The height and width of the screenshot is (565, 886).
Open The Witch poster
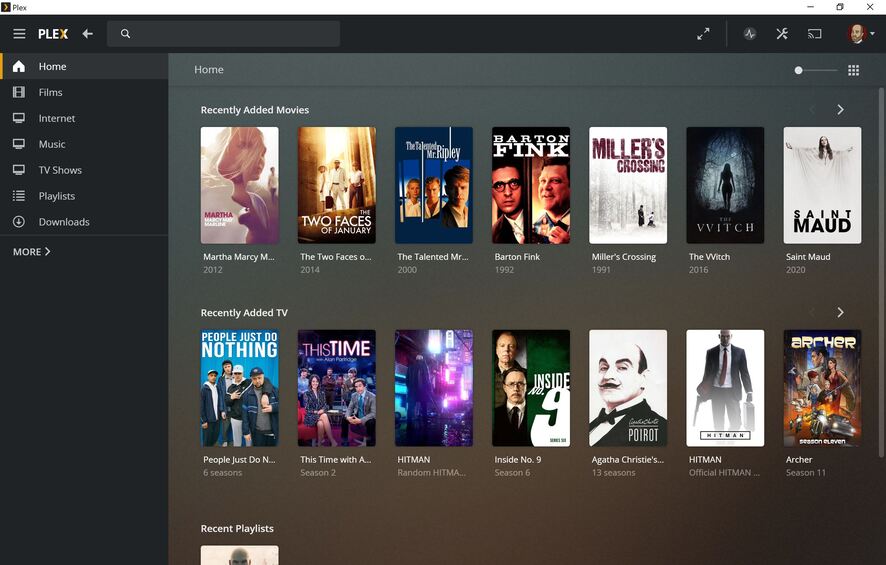pos(726,185)
